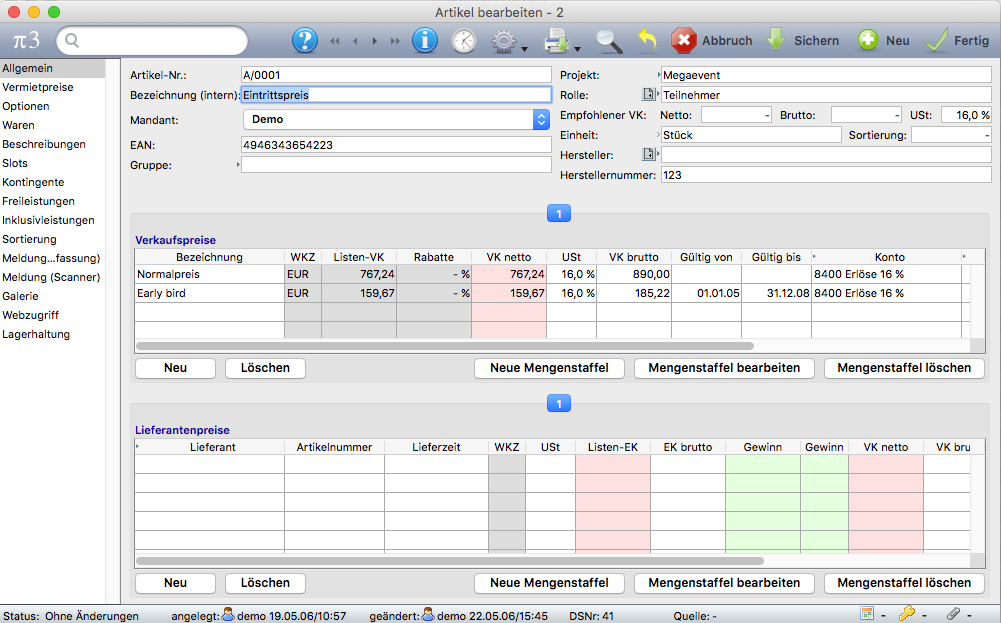Viewport: 1001px width, 623px height.
Task: Click Mengenstaffel bearbeiten under Verkaufspreise
Action: point(724,368)
